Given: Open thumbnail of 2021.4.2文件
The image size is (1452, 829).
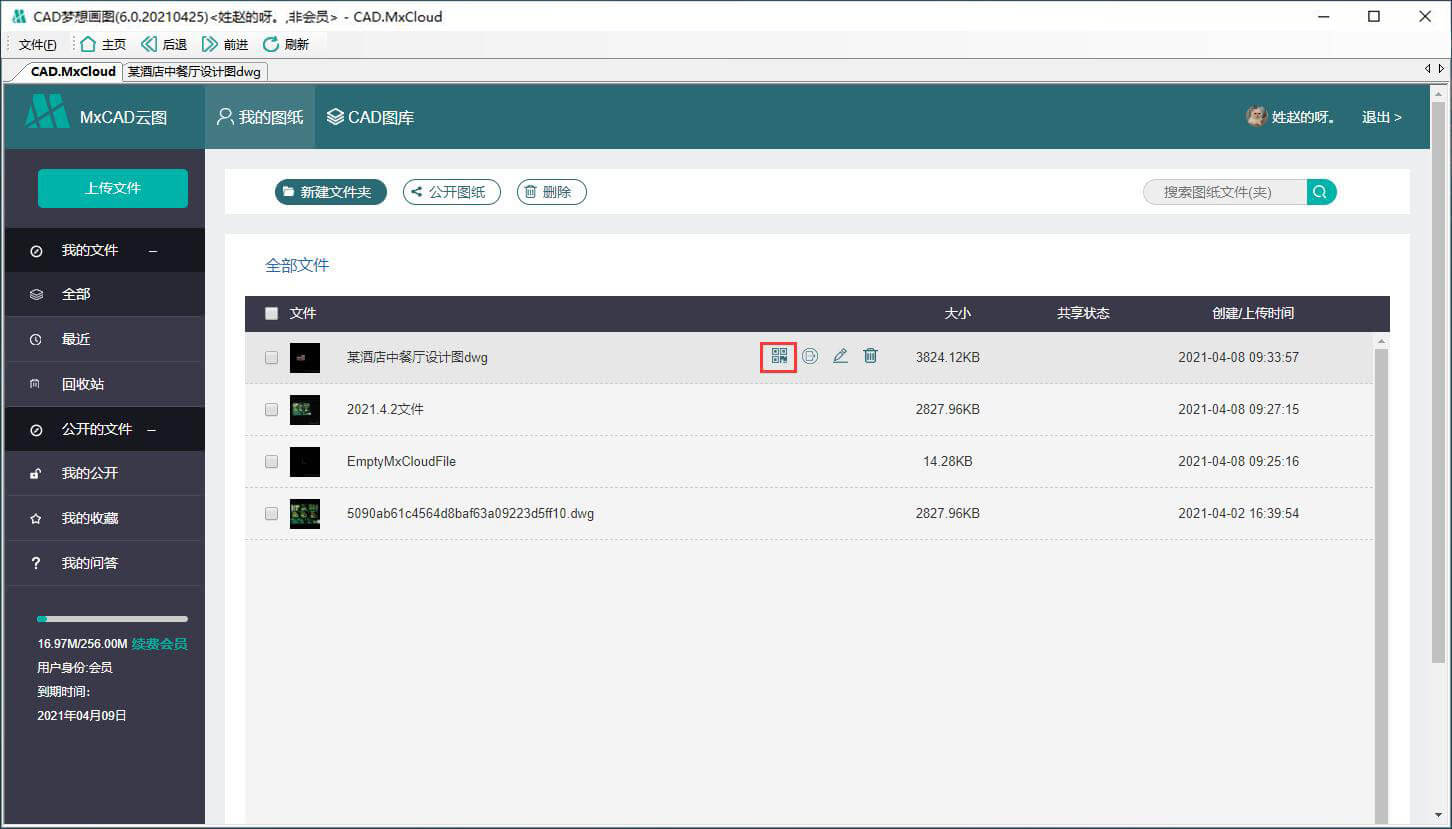Looking at the screenshot, I should click(305, 409).
